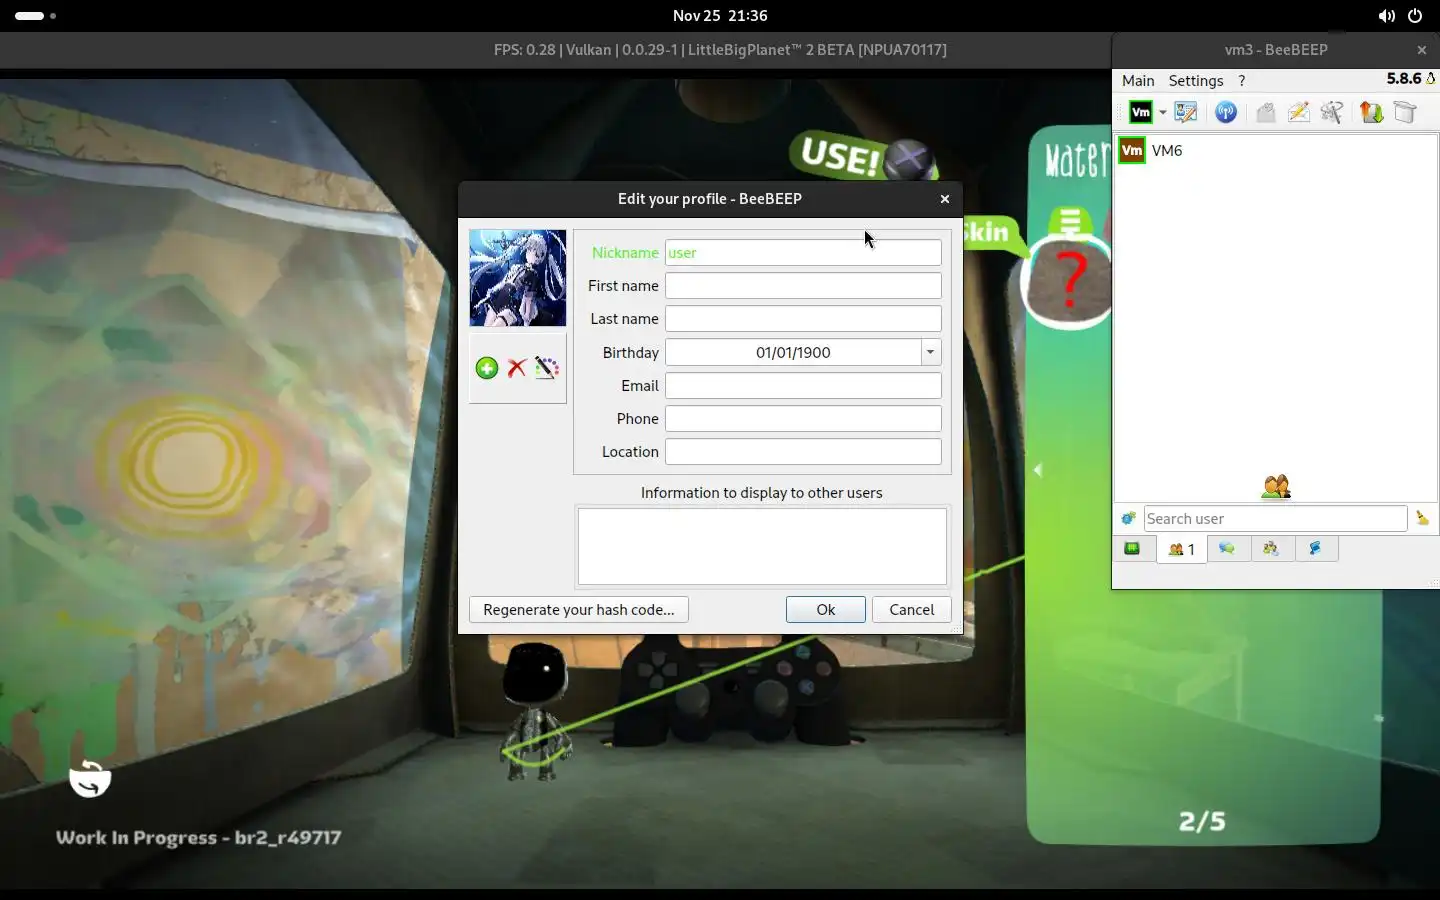Viewport: 1440px width, 900px height.
Task: Click the green add profile picture icon
Action: (487, 368)
